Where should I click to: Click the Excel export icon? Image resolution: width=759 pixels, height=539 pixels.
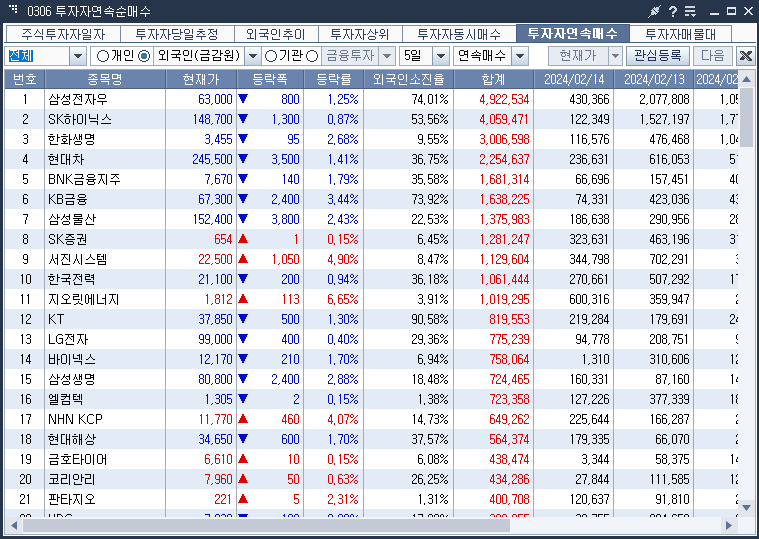pos(745,56)
